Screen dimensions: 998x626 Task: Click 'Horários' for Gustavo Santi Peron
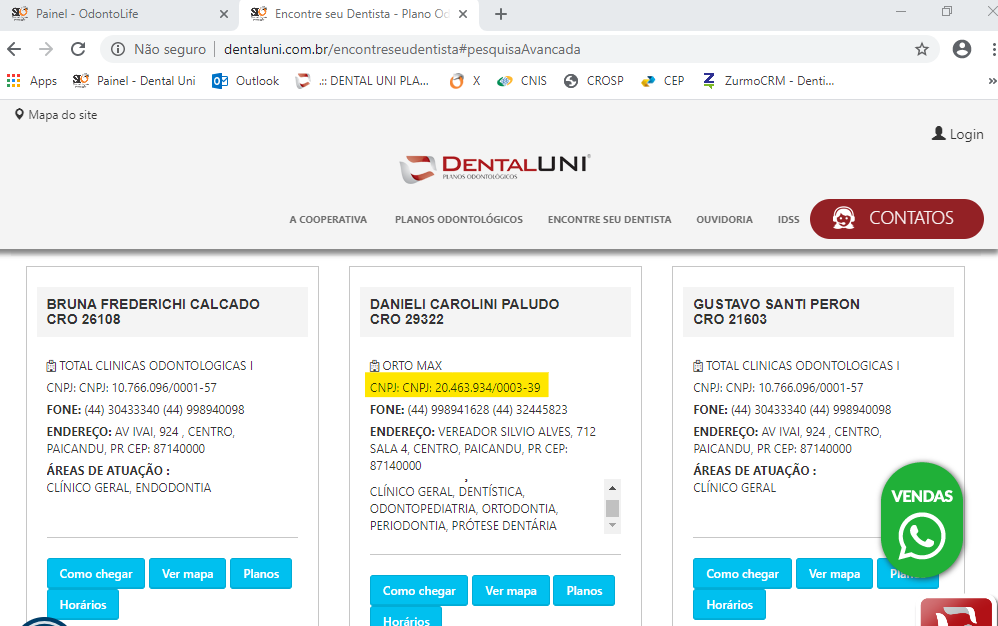tap(729, 604)
